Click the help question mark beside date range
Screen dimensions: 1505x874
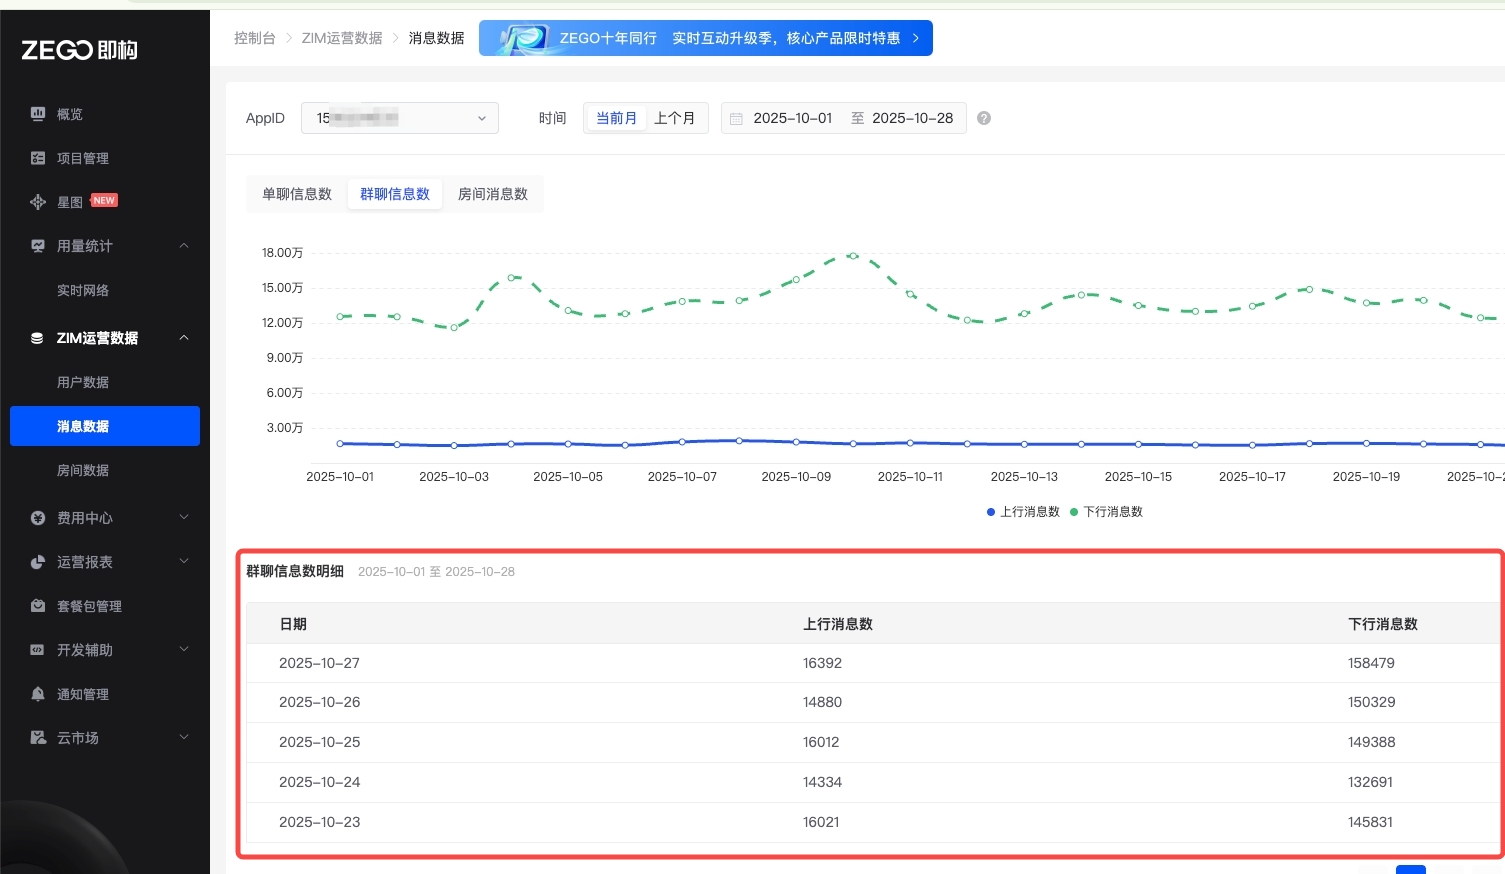[x=984, y=118]
